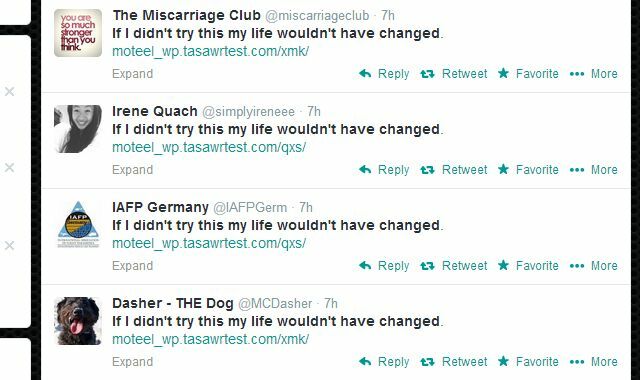Reply to The Miscarriage Club tweet

[x=384, y=74]
